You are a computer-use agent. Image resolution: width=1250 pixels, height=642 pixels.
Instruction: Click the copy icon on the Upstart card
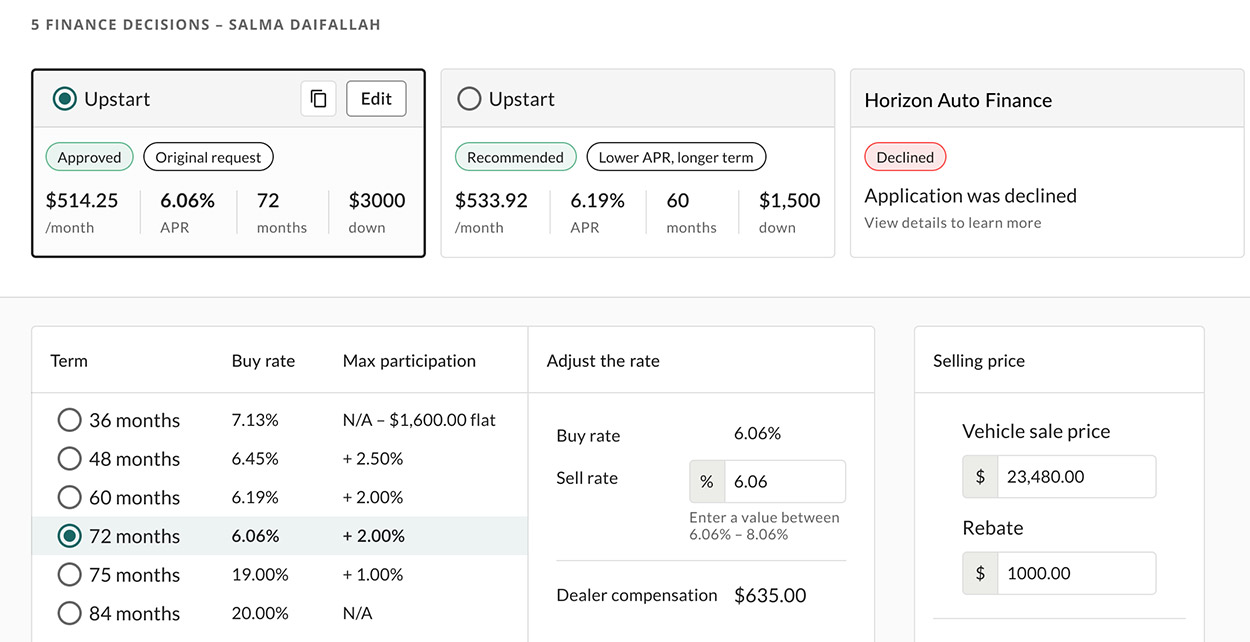point(318,99)
